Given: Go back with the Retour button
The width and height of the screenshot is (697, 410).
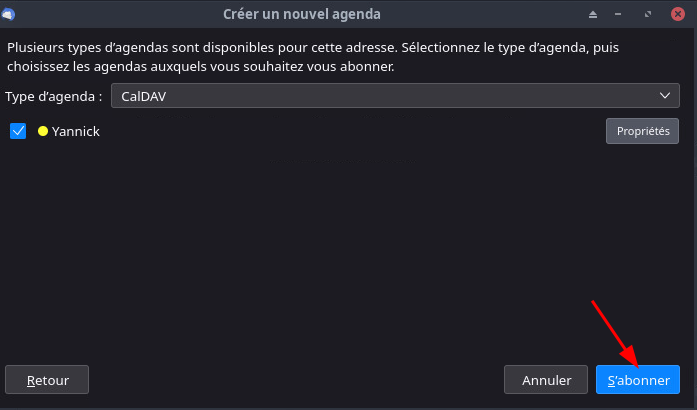Looking at the screenshot, I should 47,380.
